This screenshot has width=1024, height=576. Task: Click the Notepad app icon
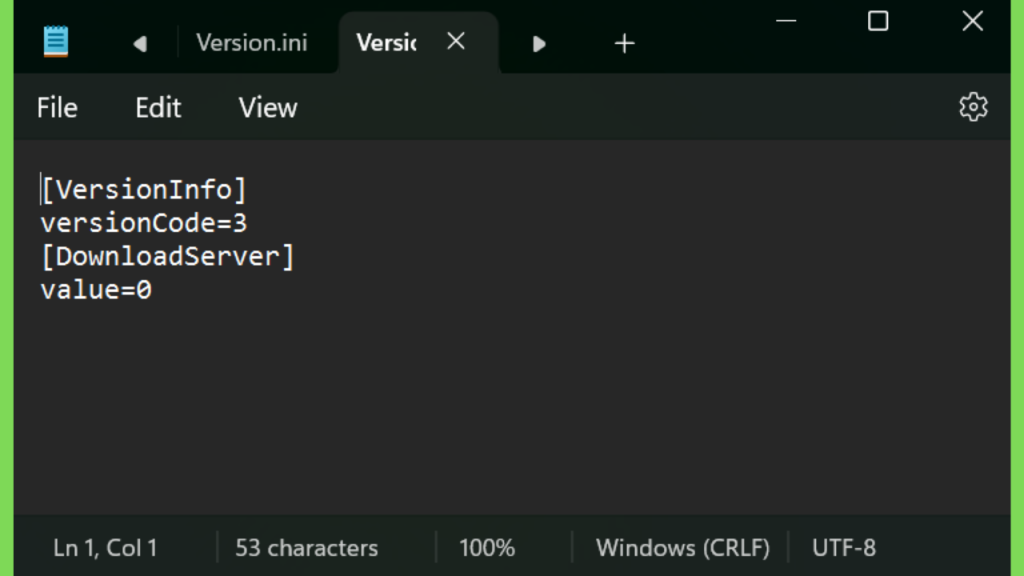pos(56,42)
